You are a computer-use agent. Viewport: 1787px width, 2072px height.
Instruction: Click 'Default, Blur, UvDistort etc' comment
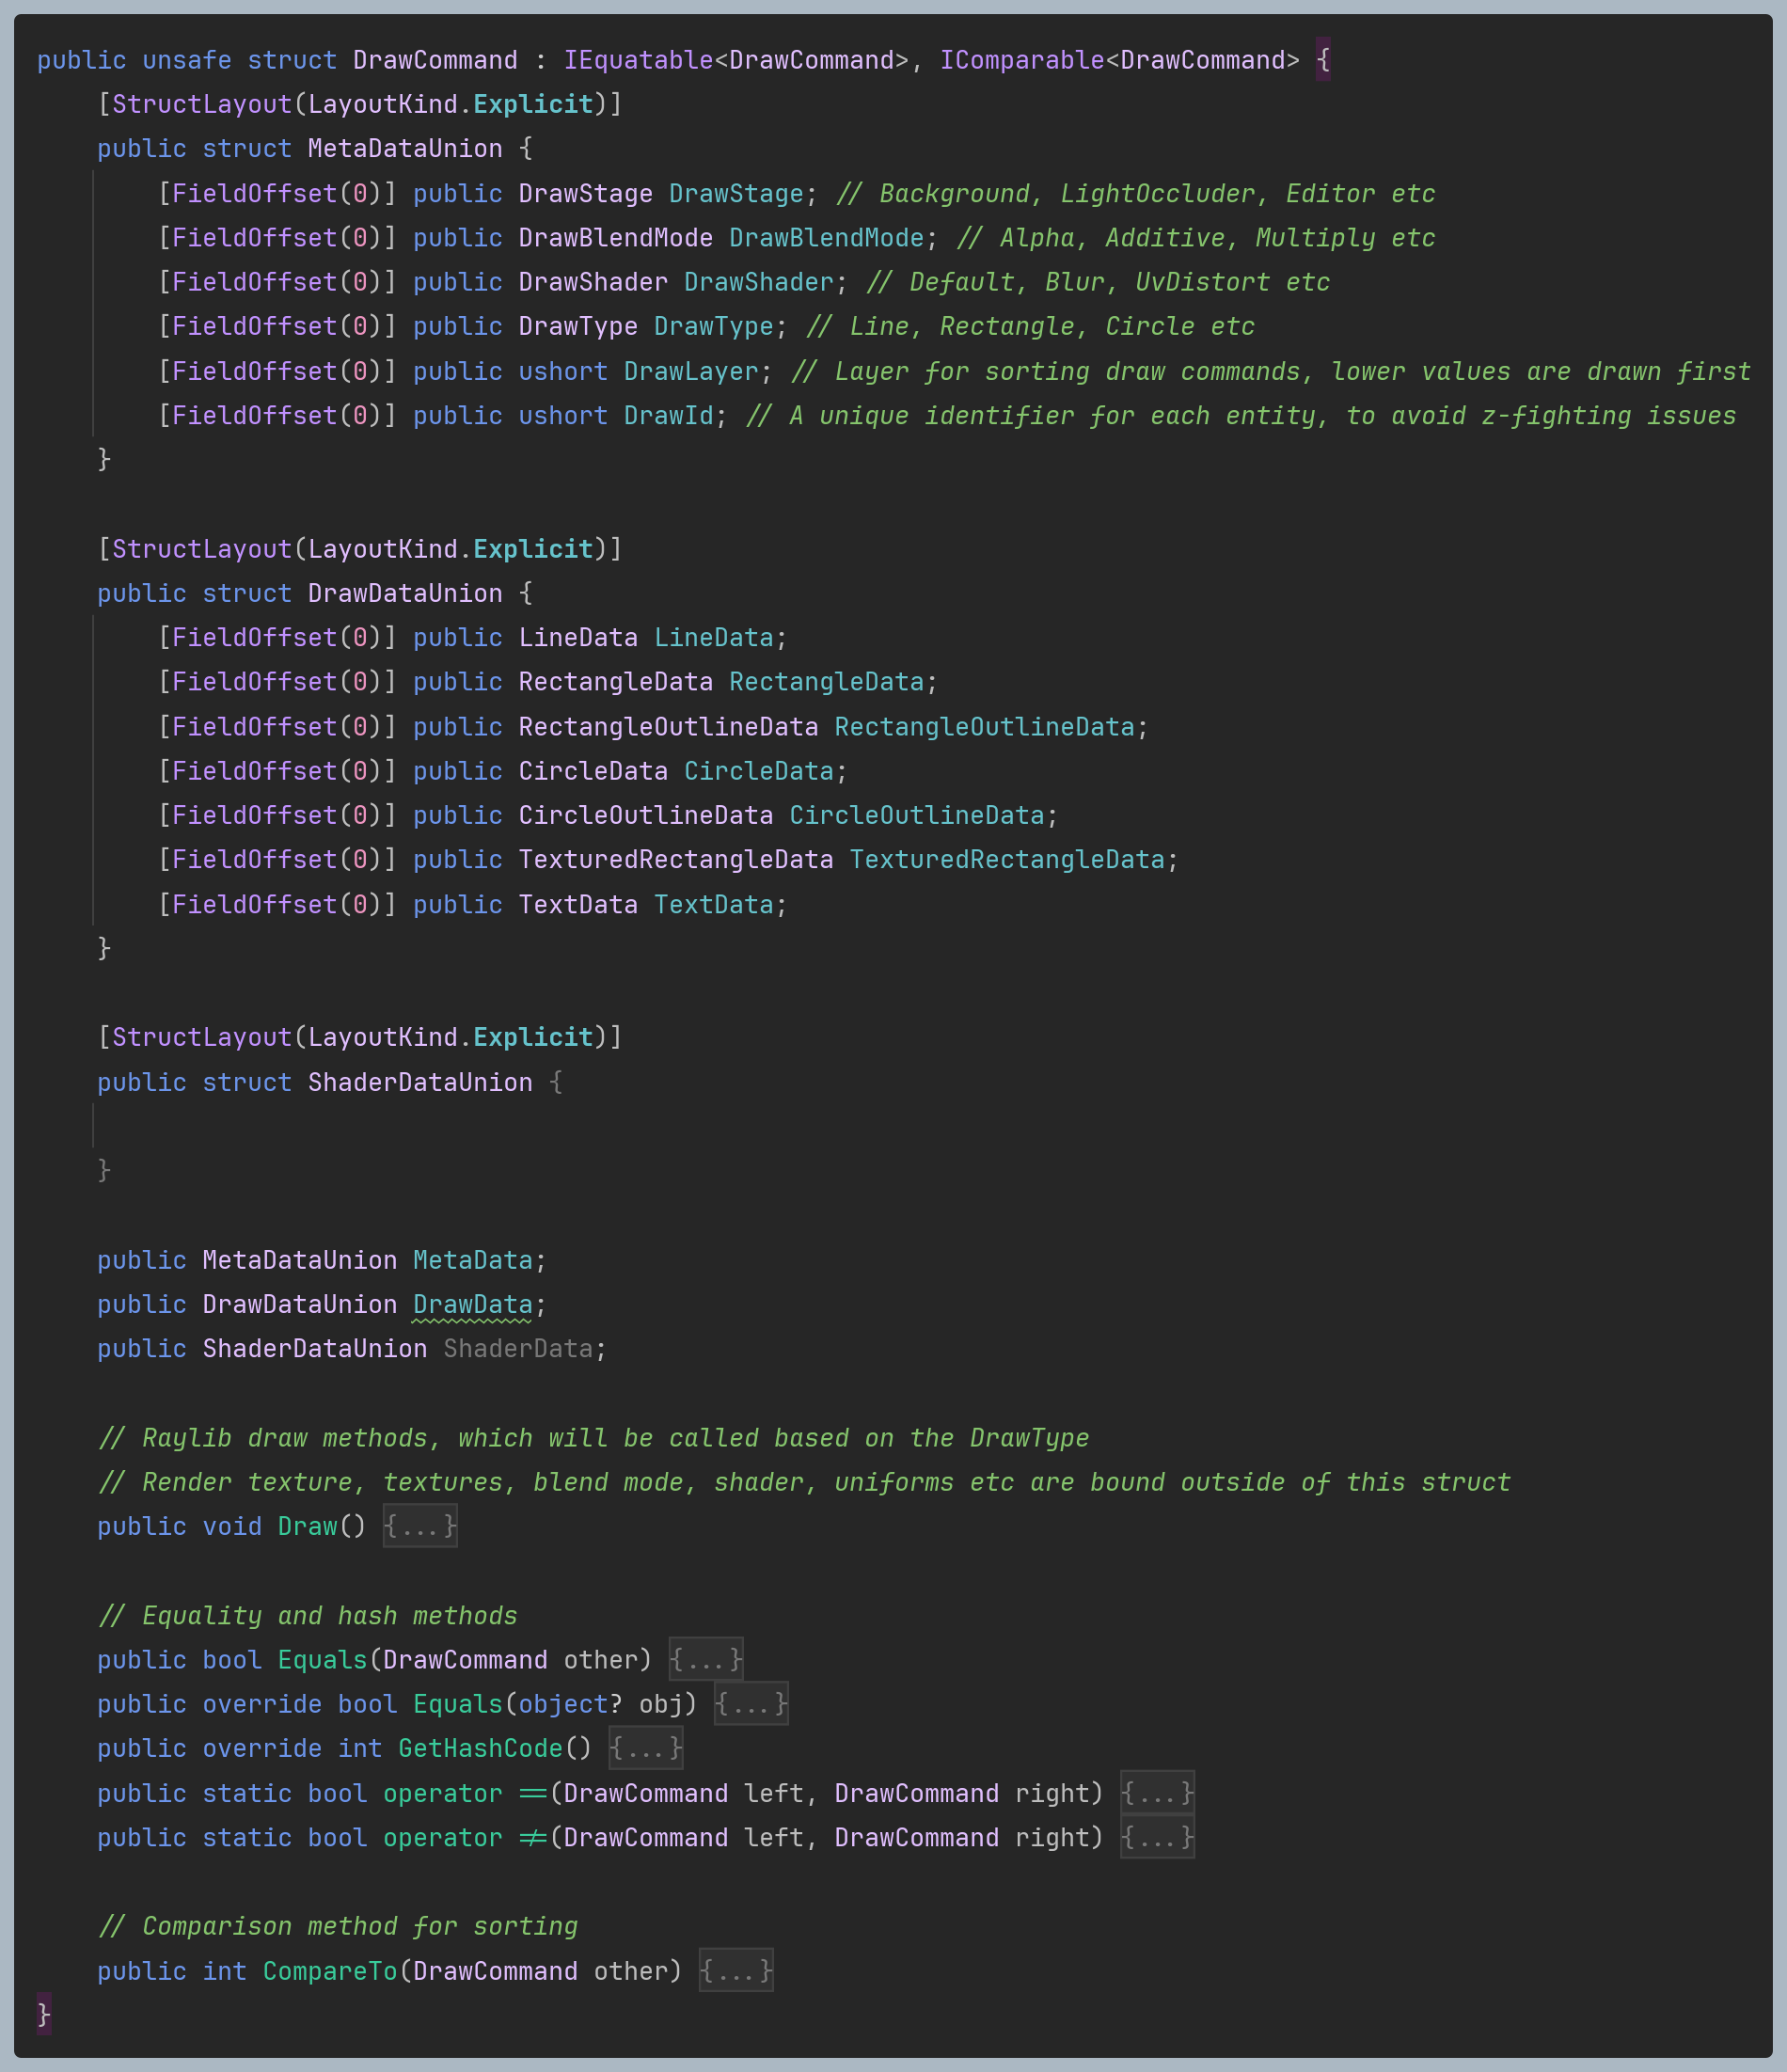(x=1097, y=282)
